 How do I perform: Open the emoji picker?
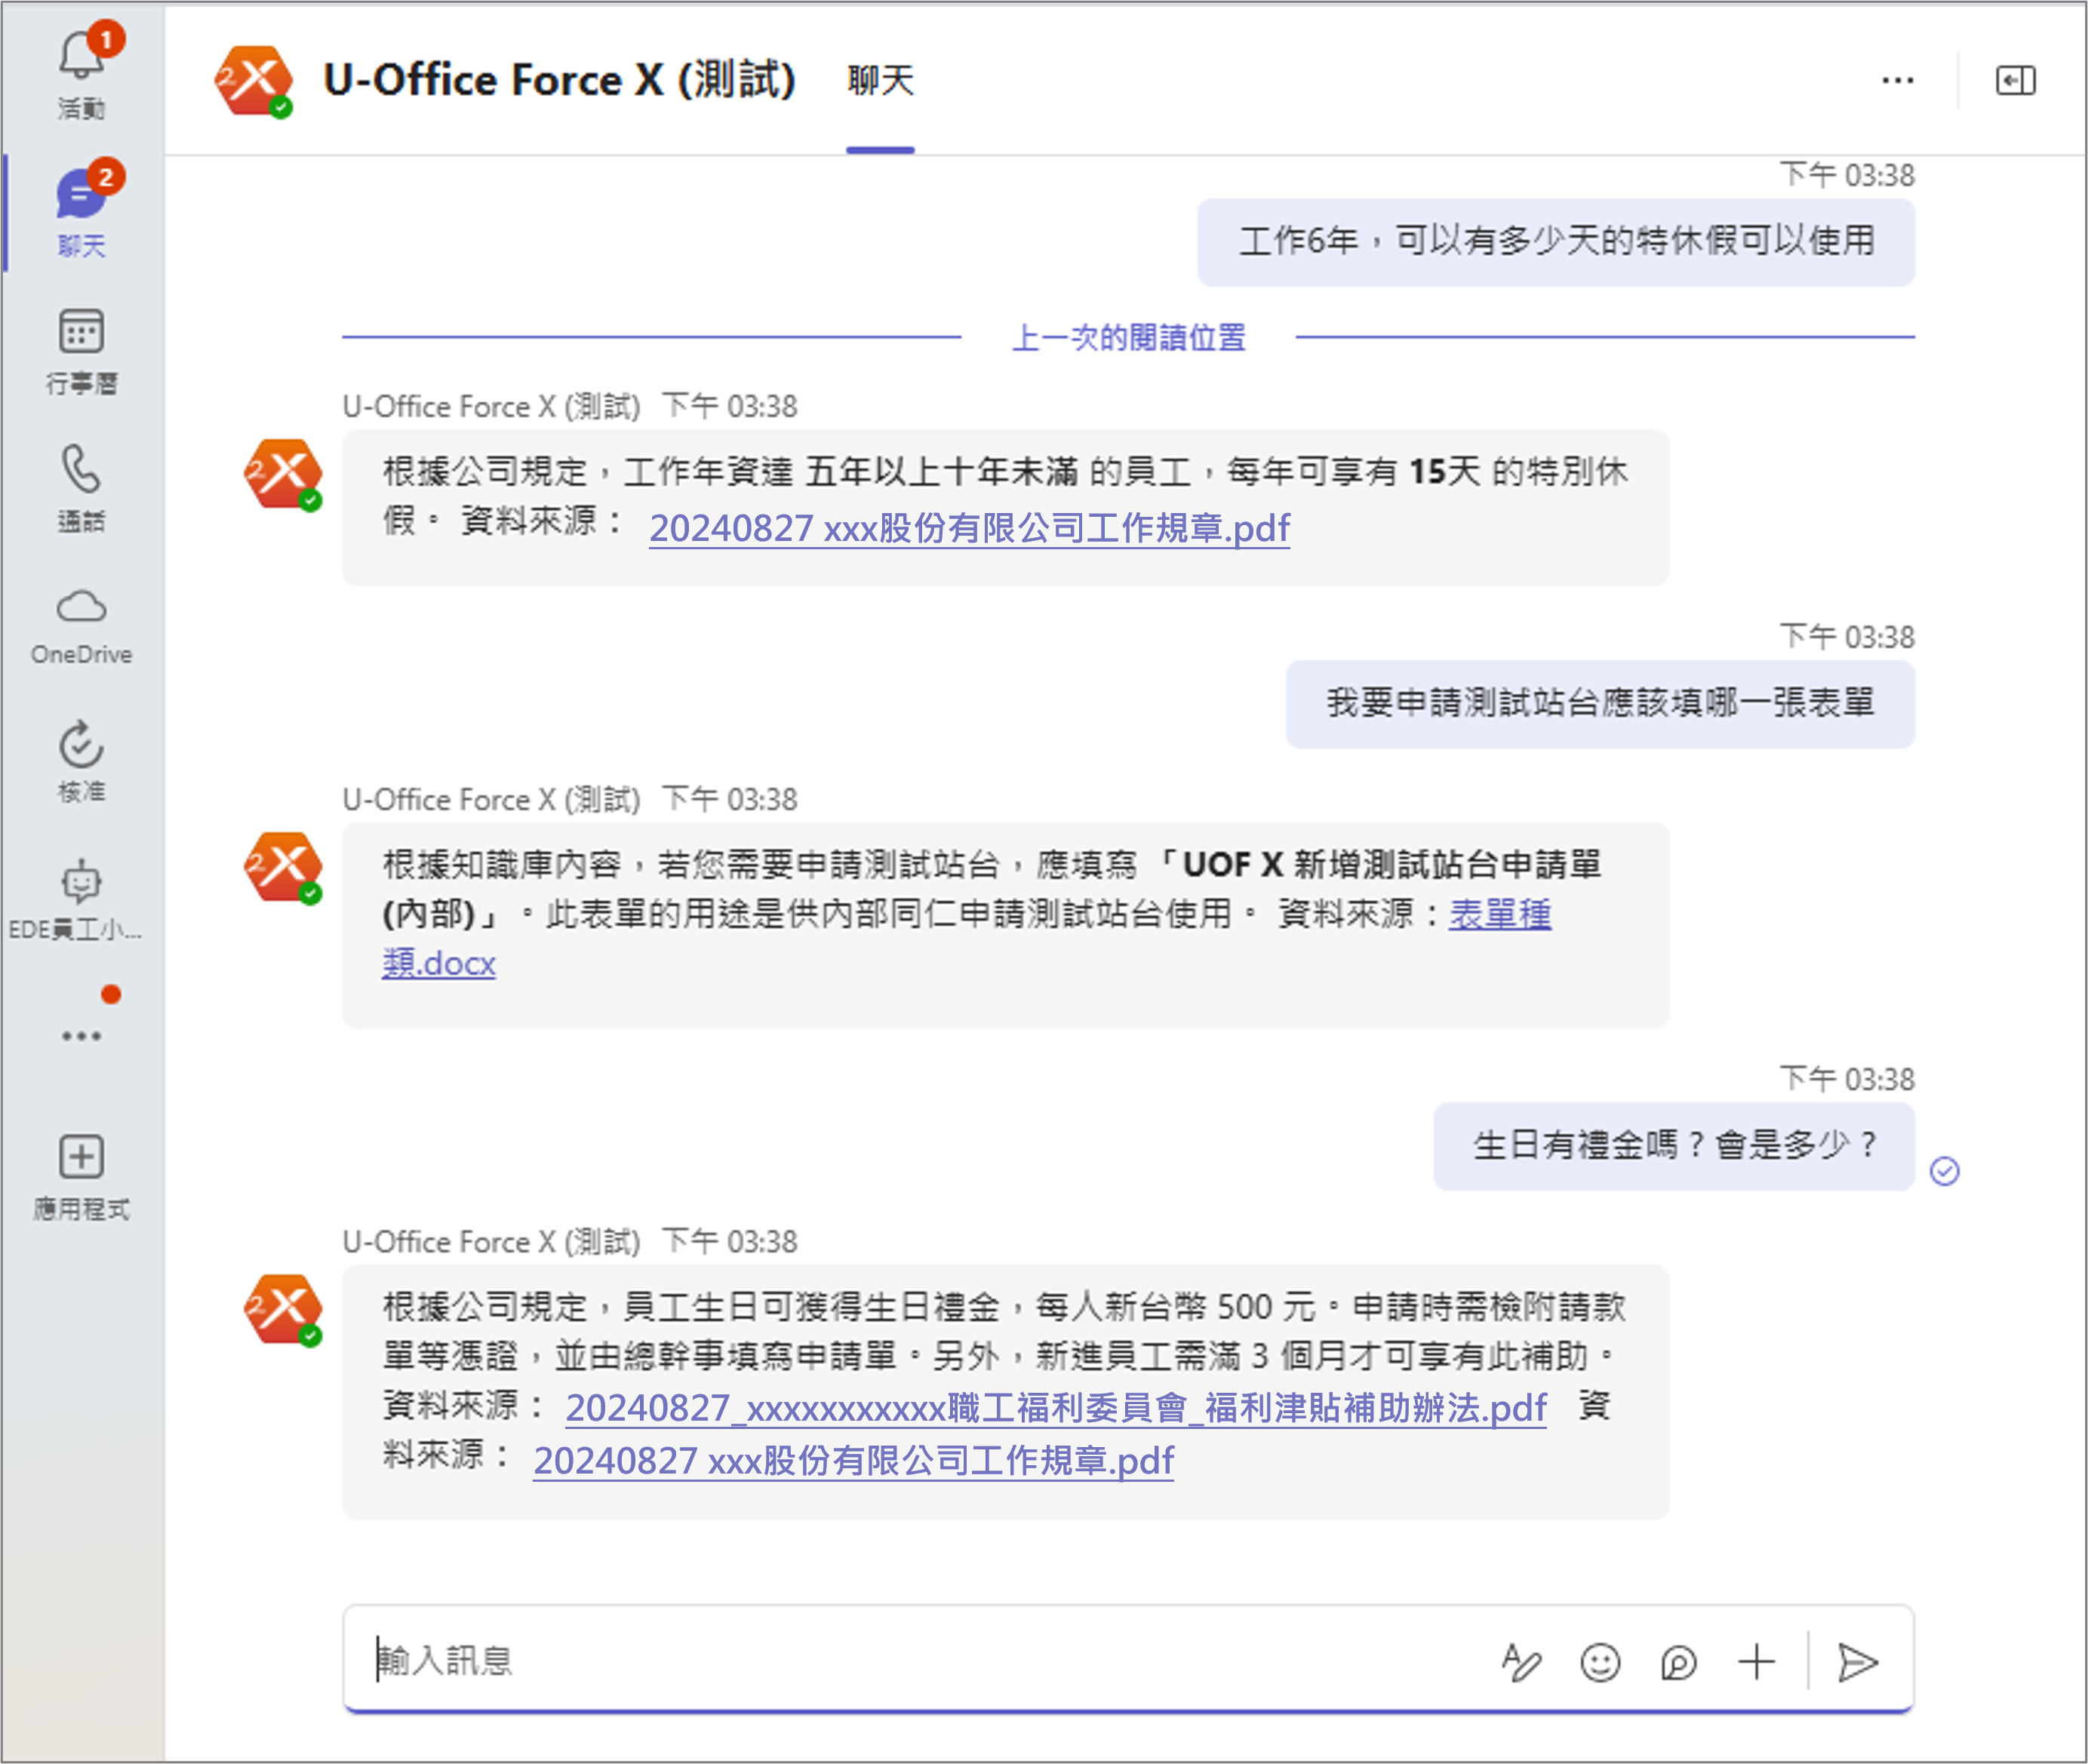point(1600,1662)
